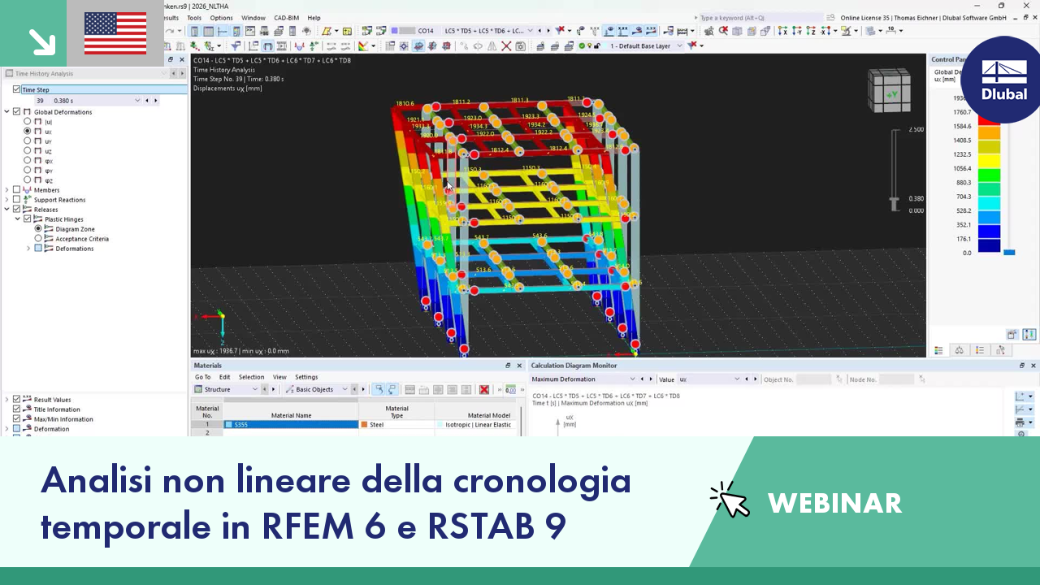The width and height of the screenshot is (1040, 585).
Task: Click the yellow parallelogram edit tool icon
Action: [x=327, y=31]
